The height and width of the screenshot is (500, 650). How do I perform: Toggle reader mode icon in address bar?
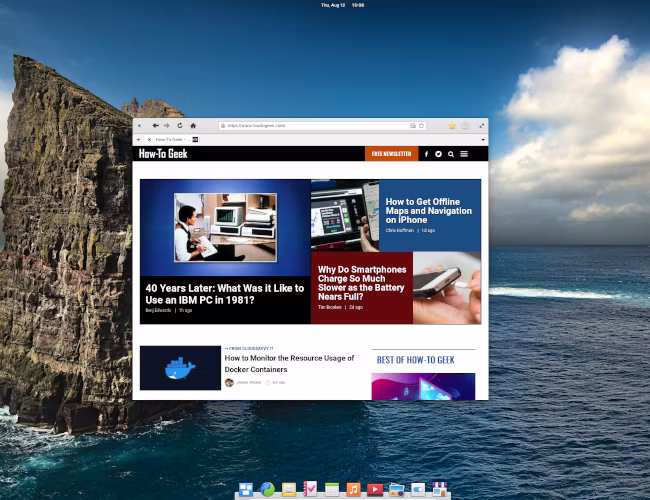coord(412,126)
